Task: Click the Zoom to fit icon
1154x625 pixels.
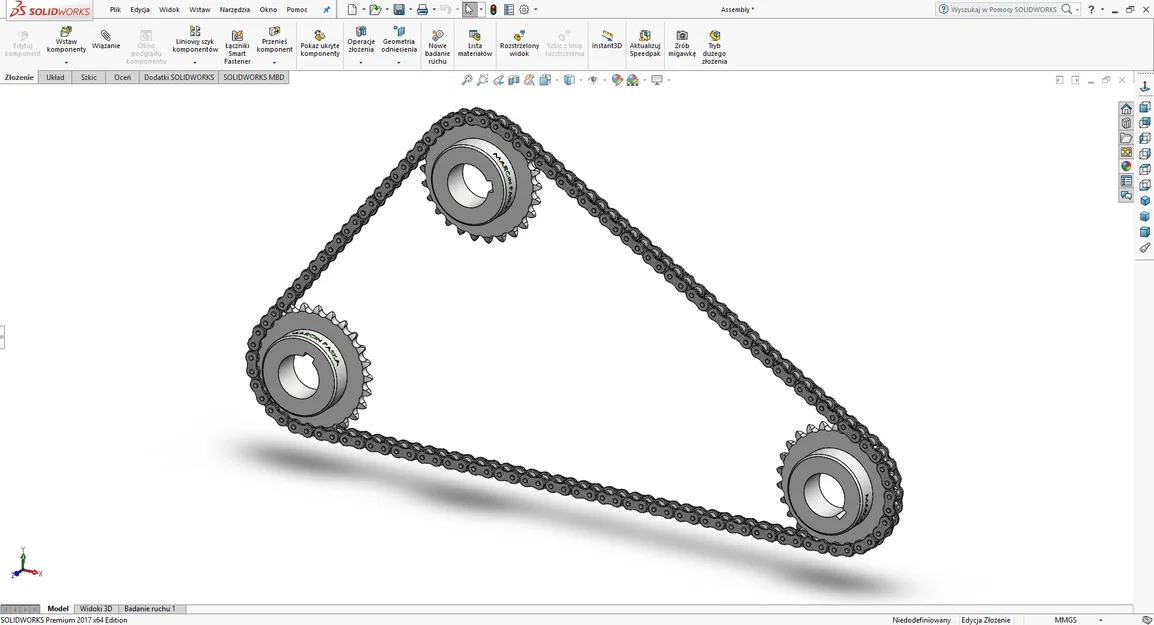Action: click(467, 79)
